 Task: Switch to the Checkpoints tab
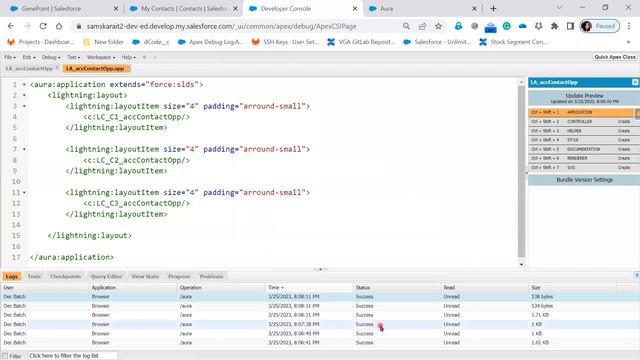tap(65, 276)
